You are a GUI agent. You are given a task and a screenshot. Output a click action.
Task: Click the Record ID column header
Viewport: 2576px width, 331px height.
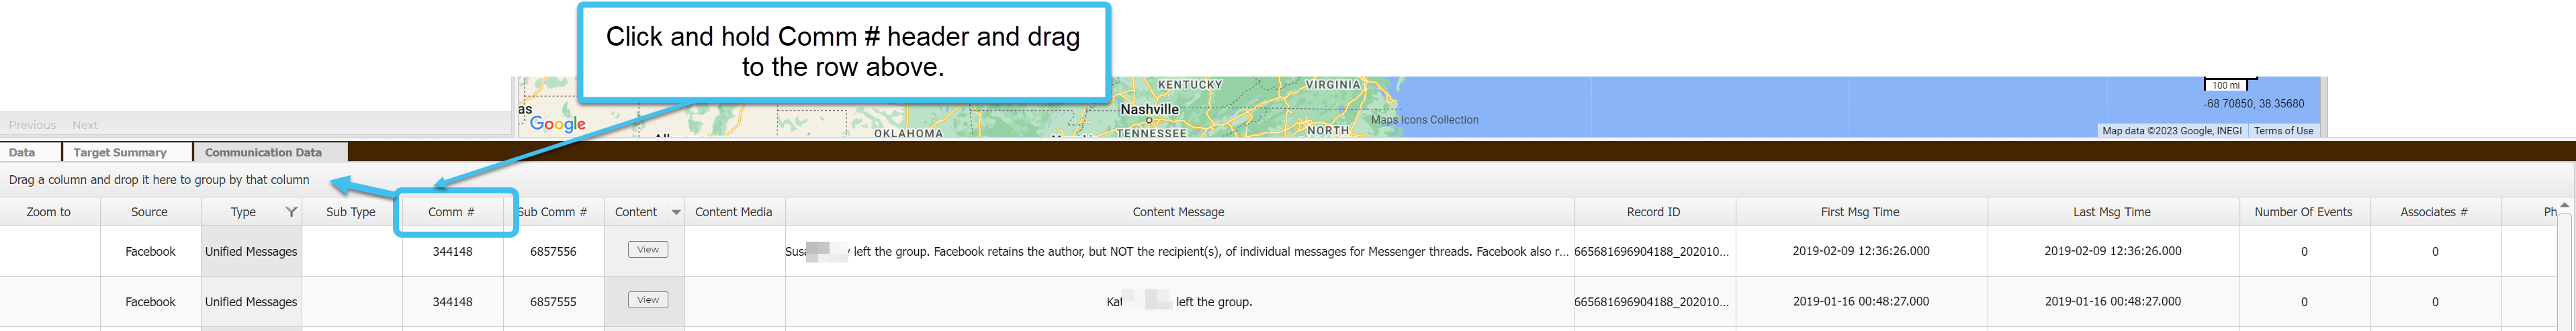tap(1653, 212)
